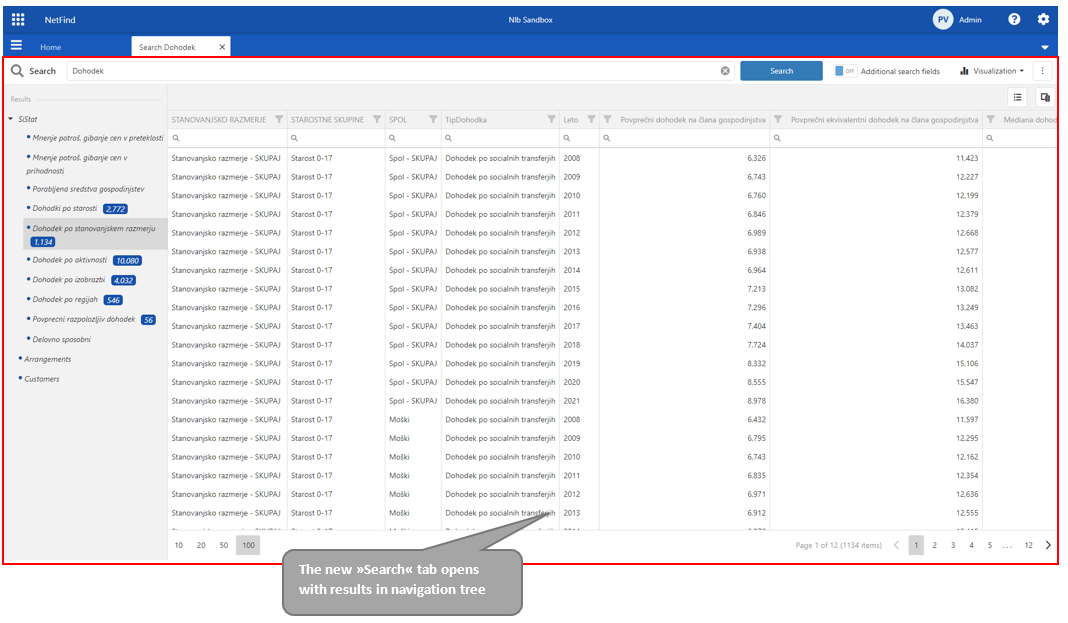Select Dohodek po regijah in results tree
1068x623 pixels.
[65, 299]
